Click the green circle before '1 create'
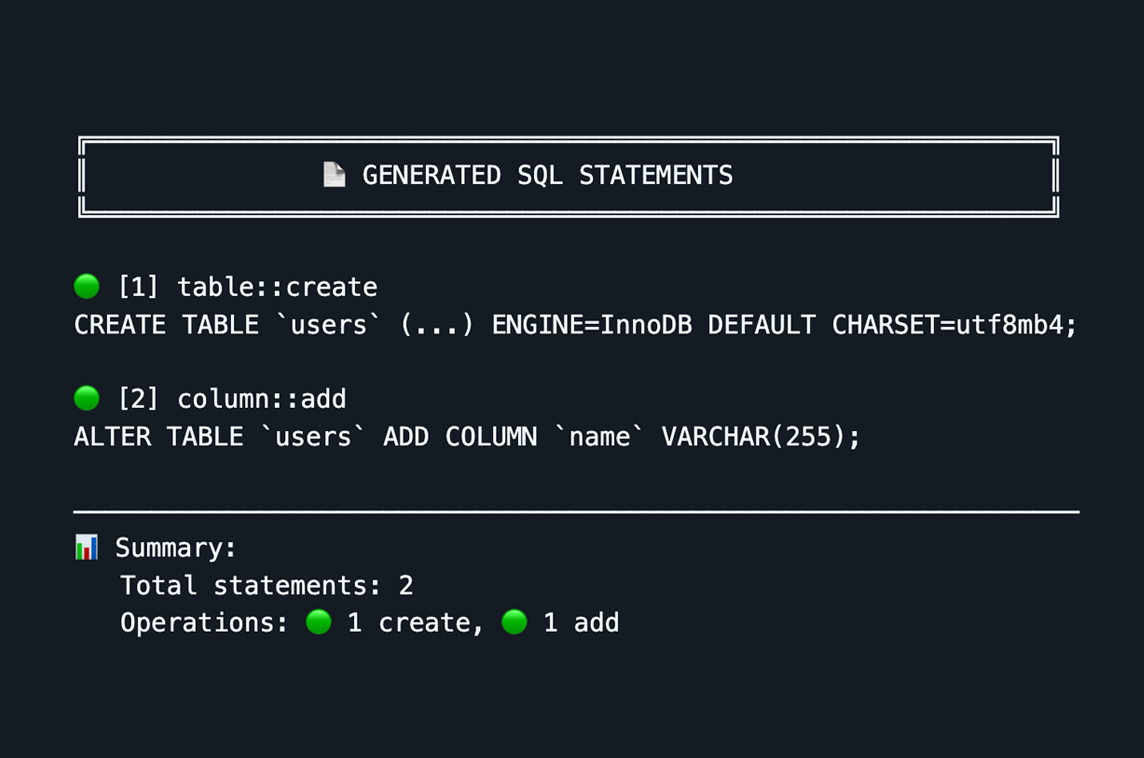The height and width of the screenshot is (758, 1144). [319, 622]
